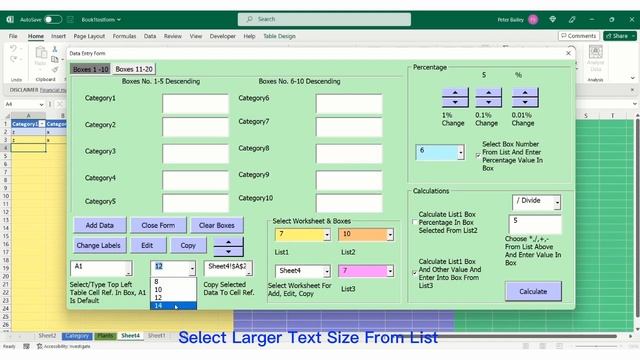Open the pink List3 dropdown

pyautogui.click(x=390, y=271)
